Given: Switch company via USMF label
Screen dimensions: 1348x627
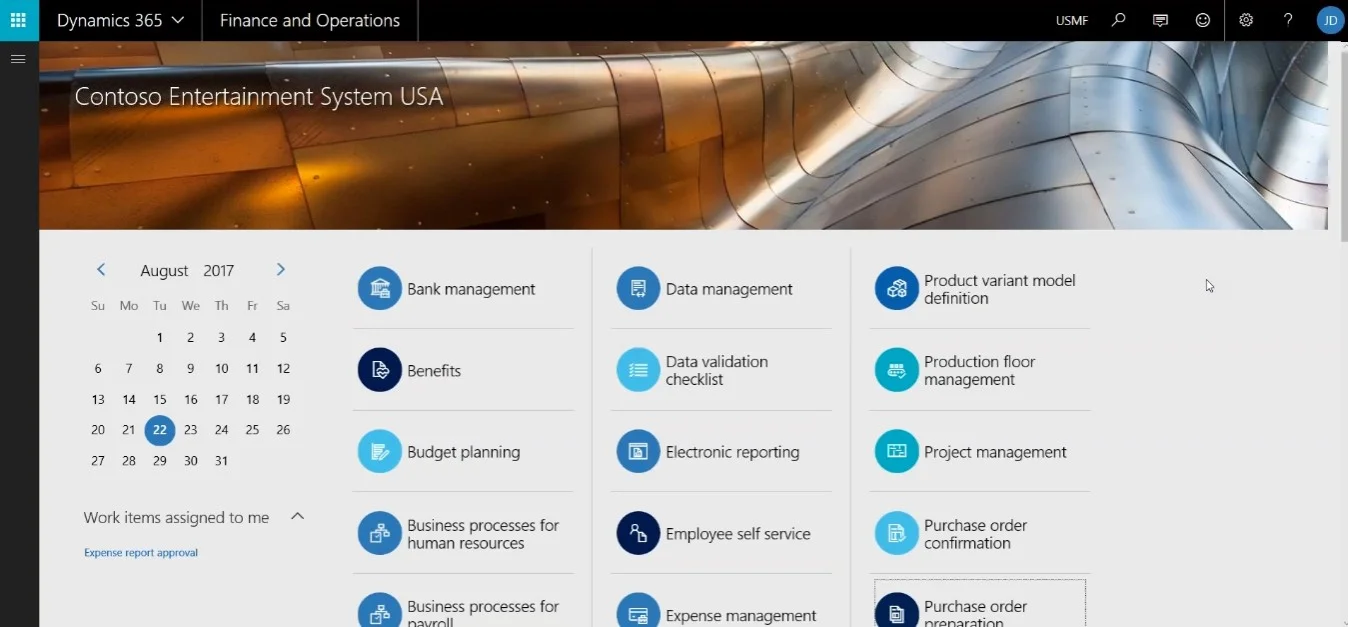Looking at the screenshot, I should tap(1072, 21).
